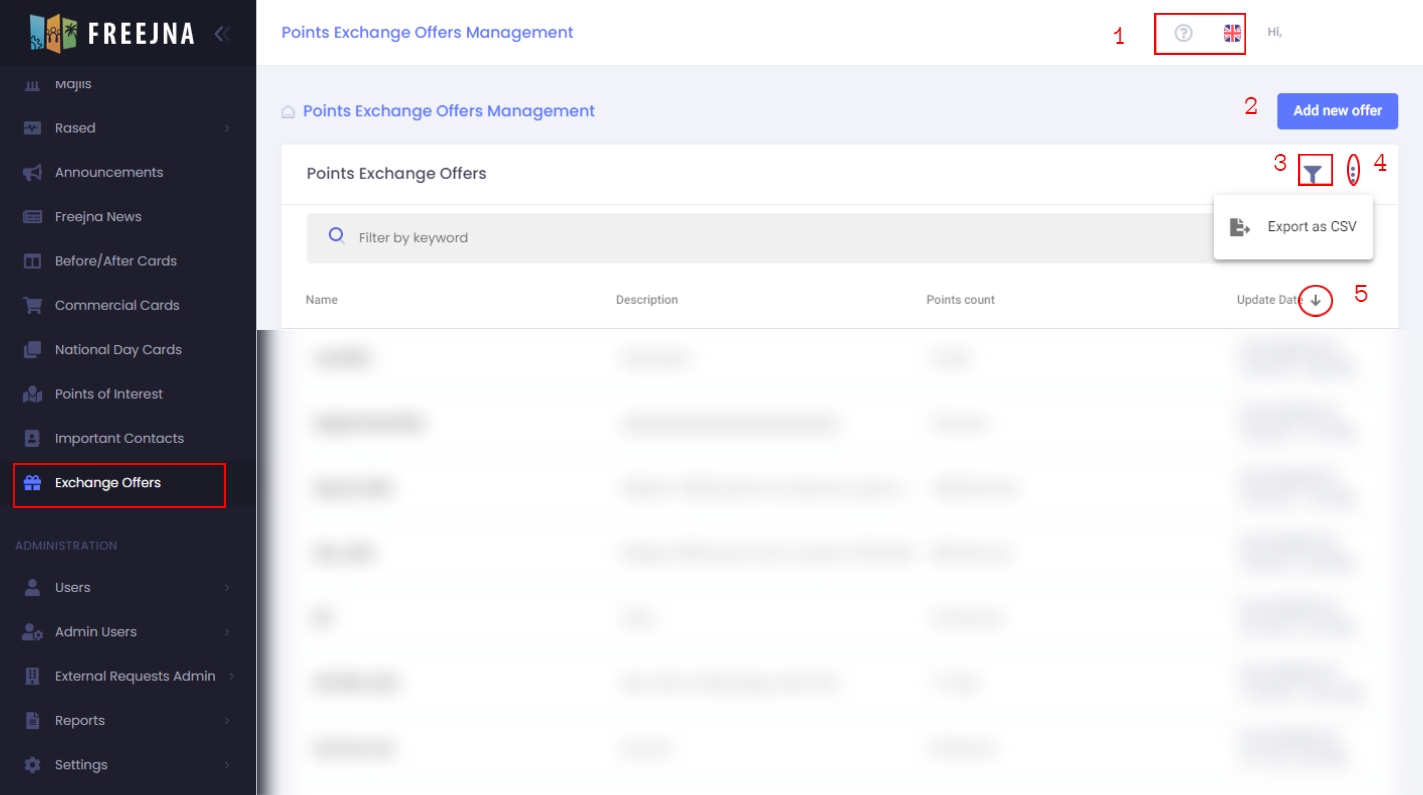Image resolution: width=1423 pixels, height=795 pixels.
Task: Click Points Exchange Offers Management breadcrumb link
Action: click(x=448, y=111)
